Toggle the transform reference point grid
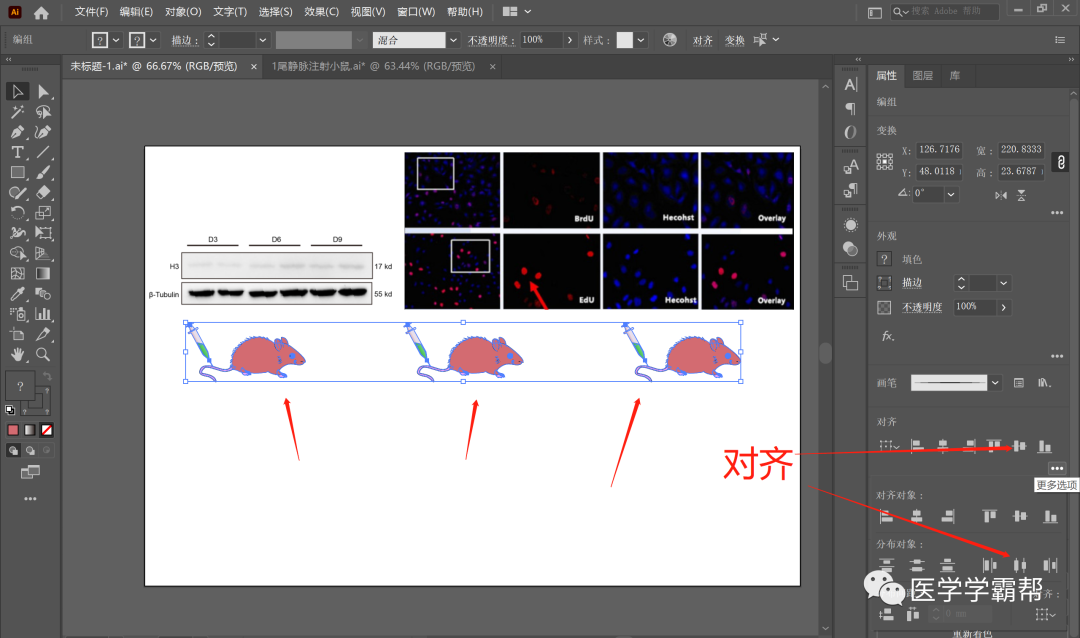 pos(884,161)
